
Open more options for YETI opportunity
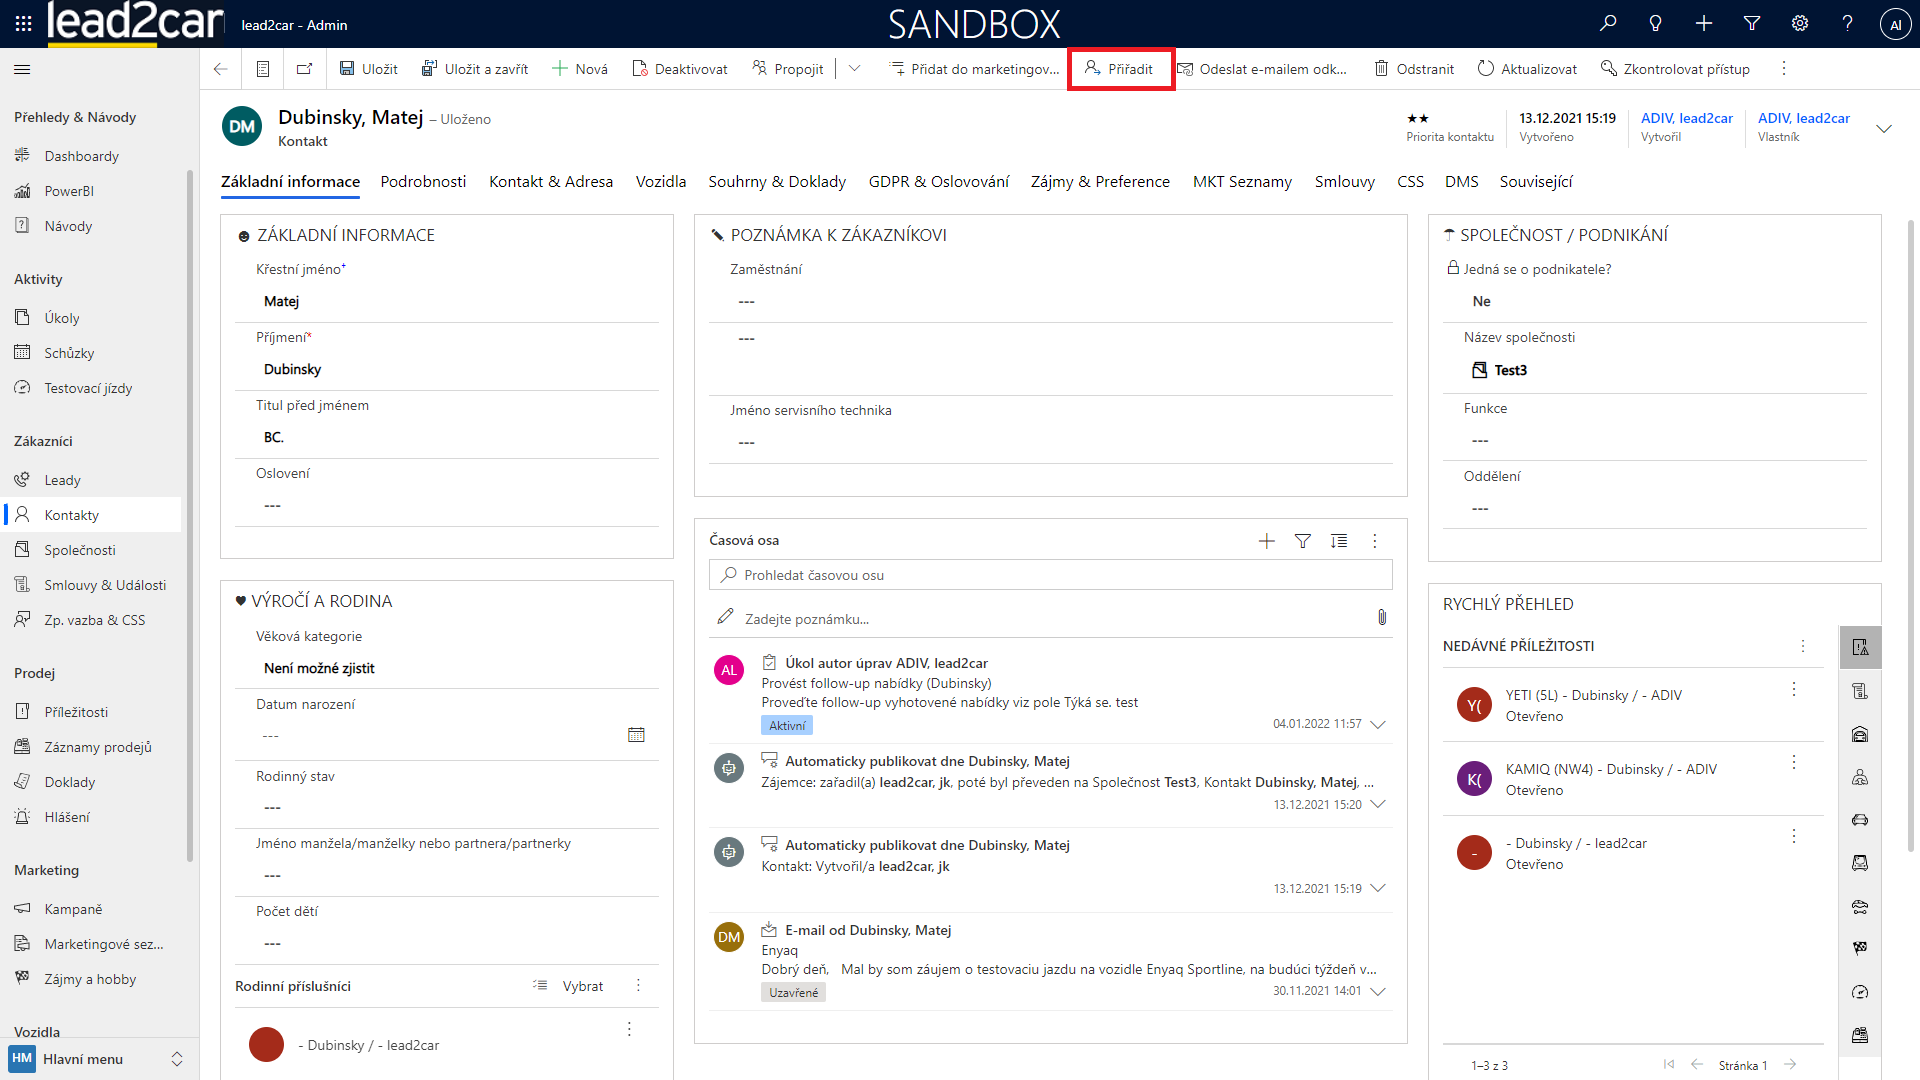1794,690
